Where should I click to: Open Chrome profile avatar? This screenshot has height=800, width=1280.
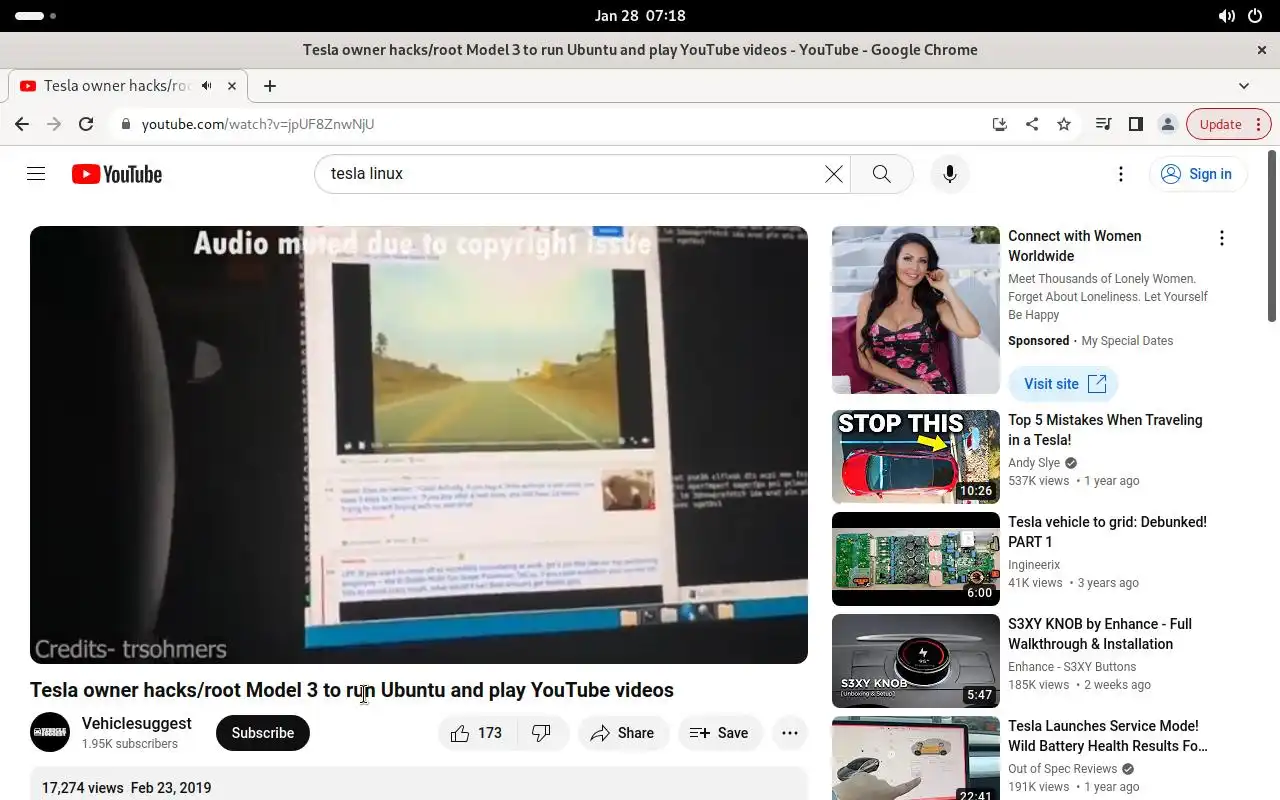1167,124
